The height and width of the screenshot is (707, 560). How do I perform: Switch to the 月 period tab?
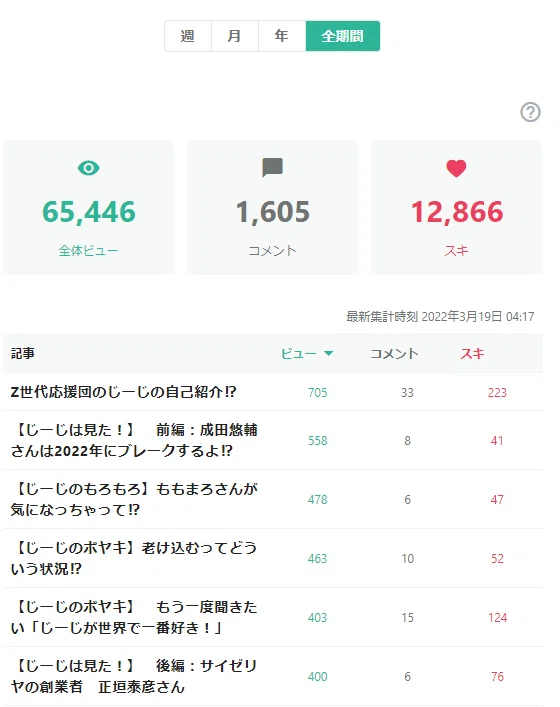[x=235, y=36]
